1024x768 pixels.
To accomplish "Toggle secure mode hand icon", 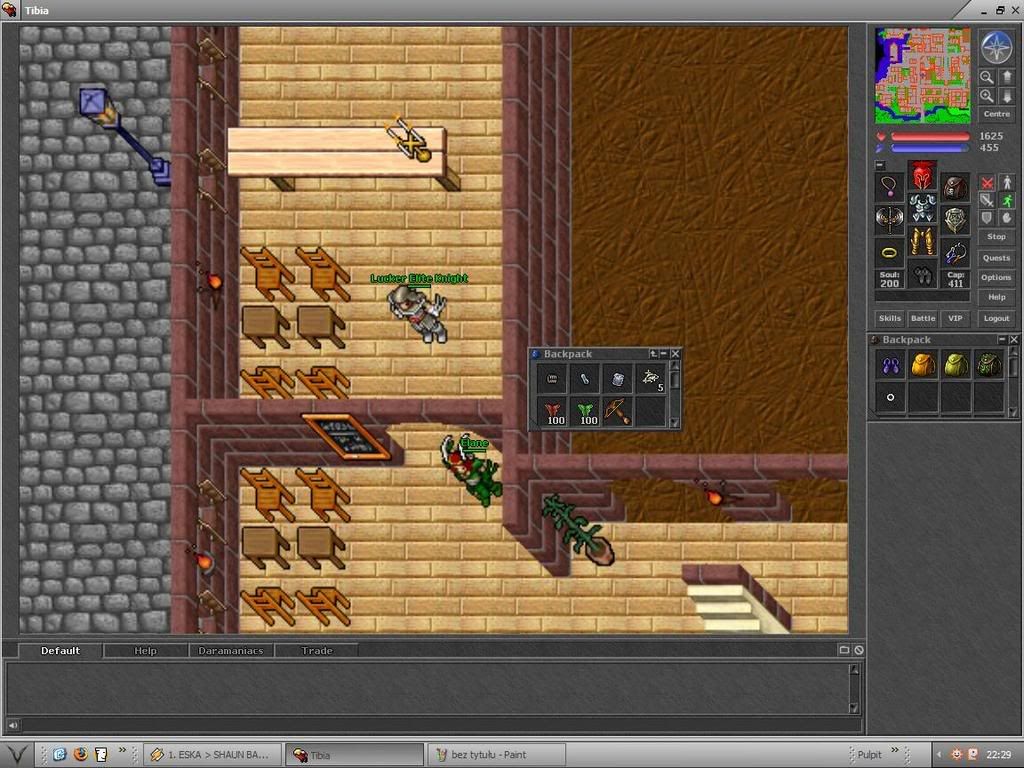I will pyautogui.click(x=1006, y=218).
